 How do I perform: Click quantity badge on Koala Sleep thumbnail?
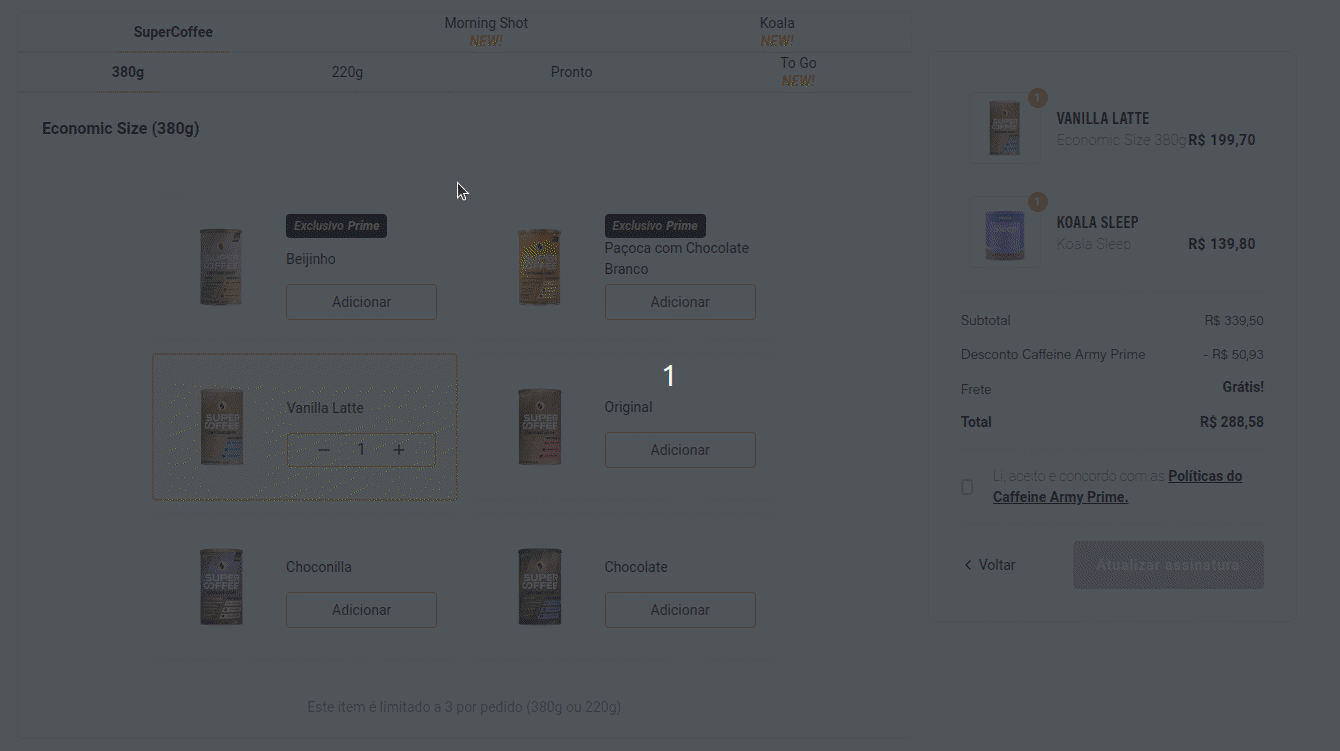pyautogui.click(x=1038, y=202)
